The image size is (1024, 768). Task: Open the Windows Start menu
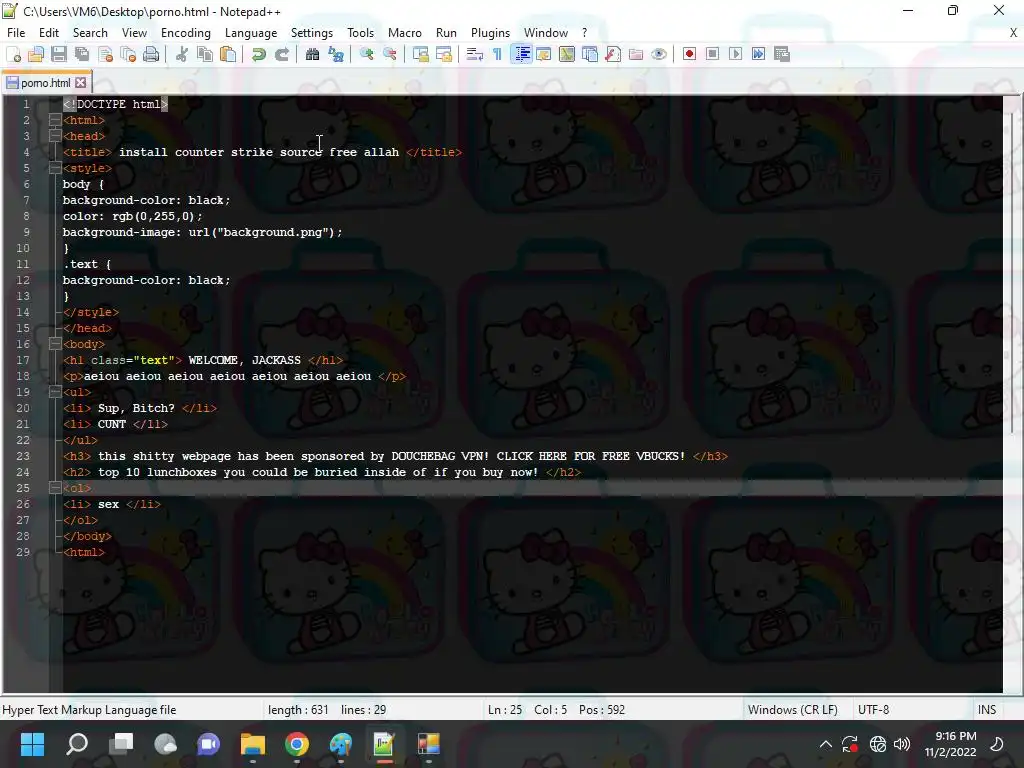[x=32, y=744]
